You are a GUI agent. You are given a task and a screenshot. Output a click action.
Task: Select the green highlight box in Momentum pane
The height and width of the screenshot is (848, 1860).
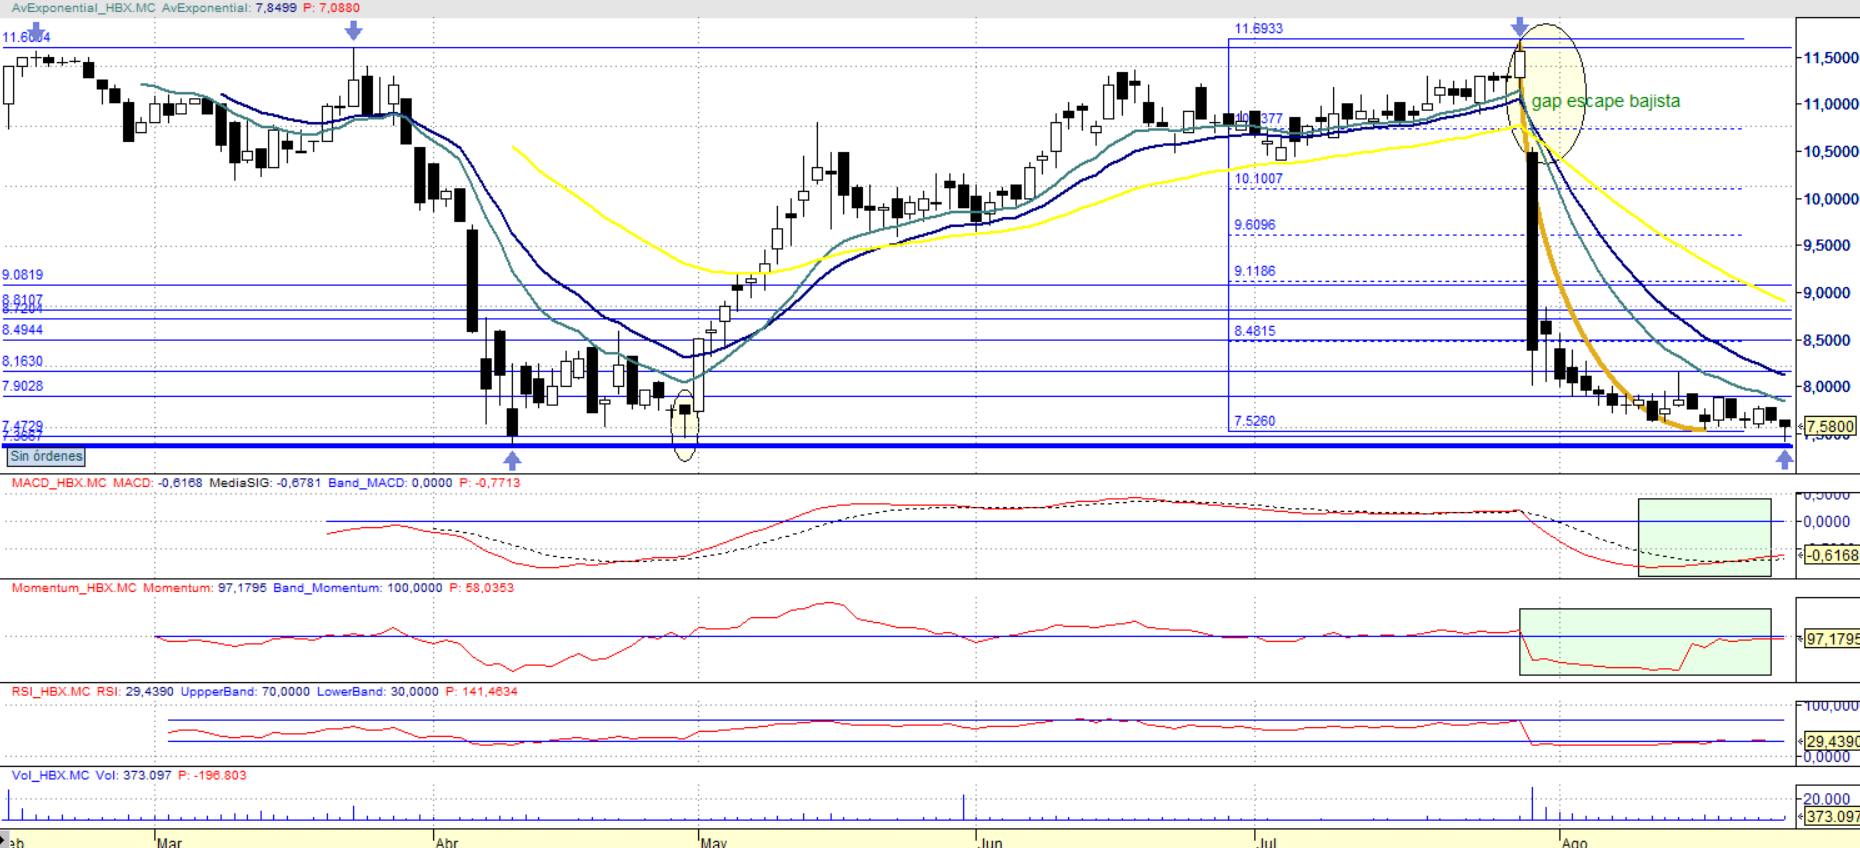1645,641
